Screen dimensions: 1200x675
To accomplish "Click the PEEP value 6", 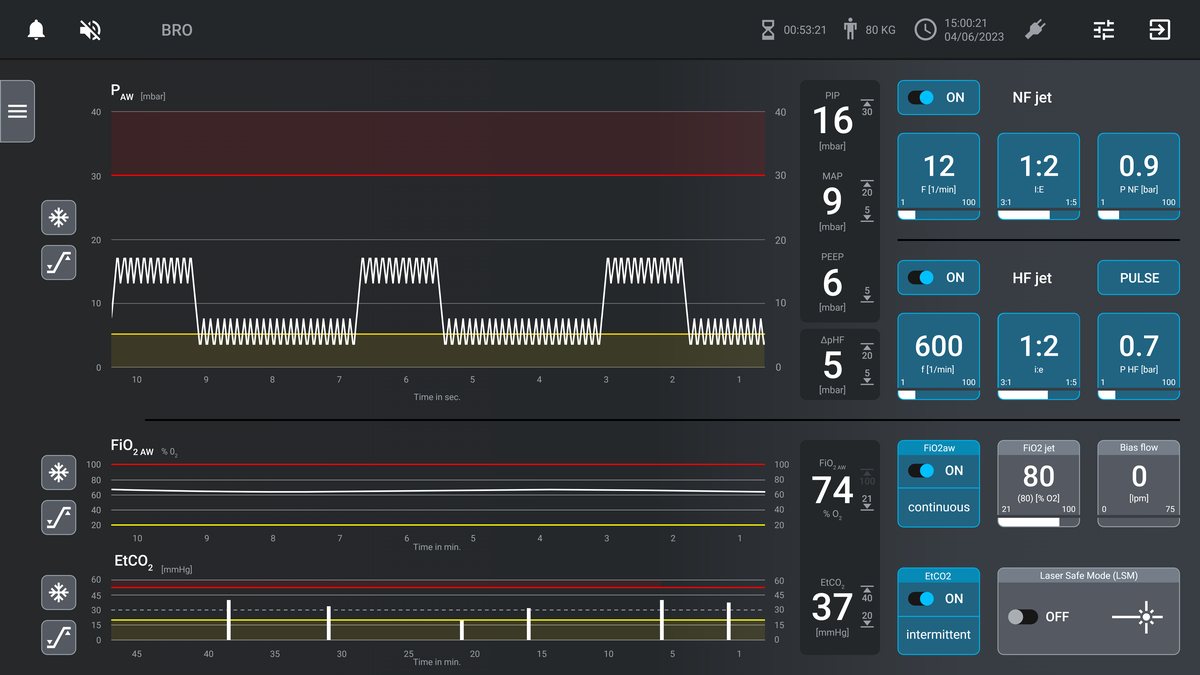I will [832, 283].
